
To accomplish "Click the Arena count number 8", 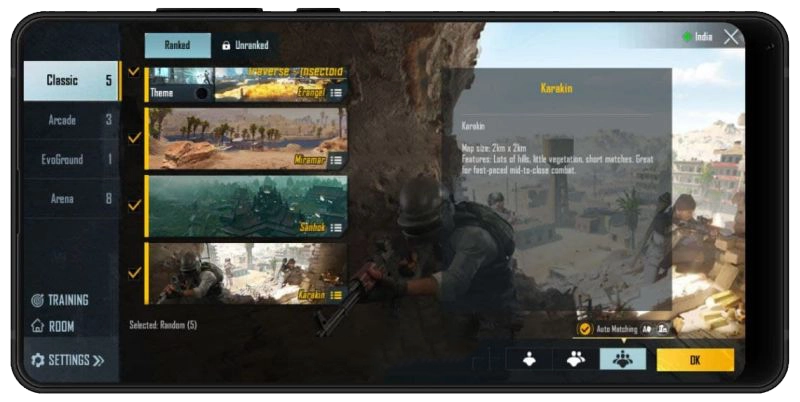I will [x=108, y=198].
